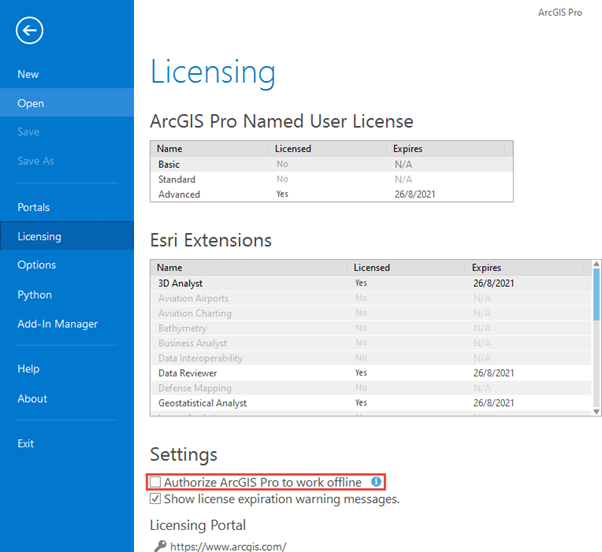Select the Geostatistical Analyst extension row
Image resolution: width=602 pixels, height=552 pixels.
pyautogui.click(x=371, y=403)
